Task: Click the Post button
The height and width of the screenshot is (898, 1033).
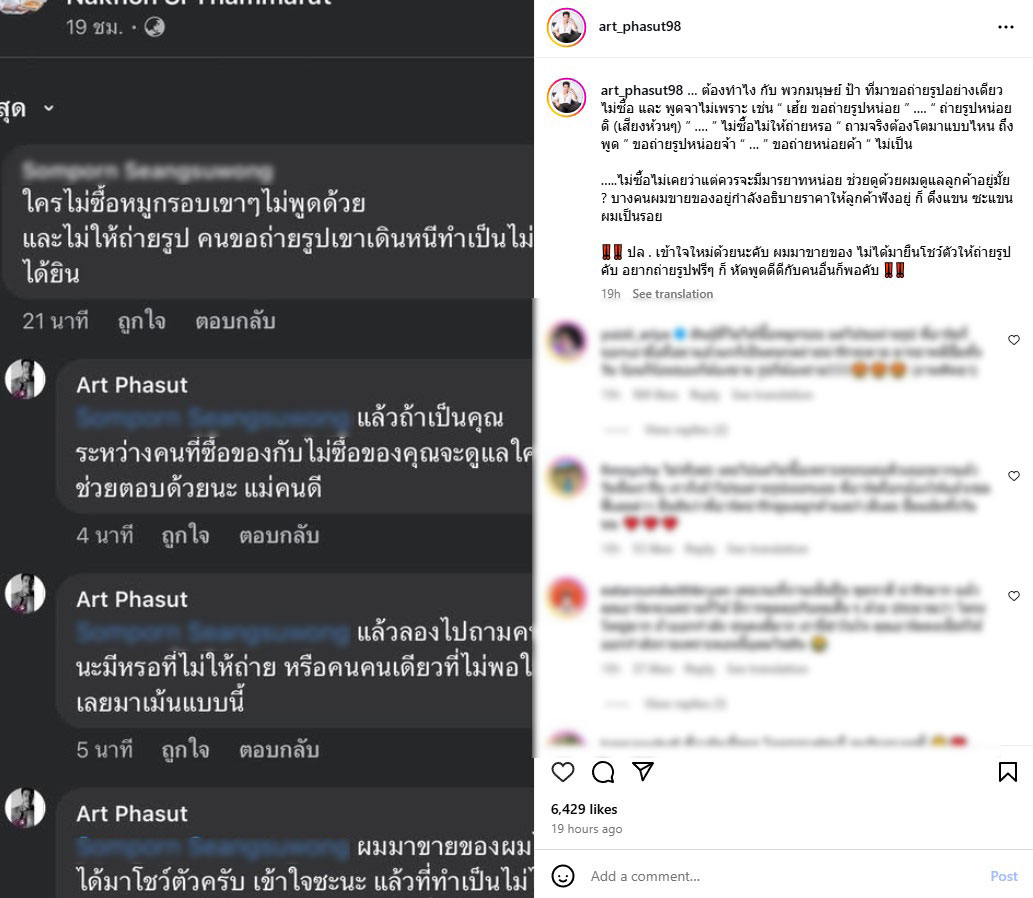Action: coord(1004,876)
